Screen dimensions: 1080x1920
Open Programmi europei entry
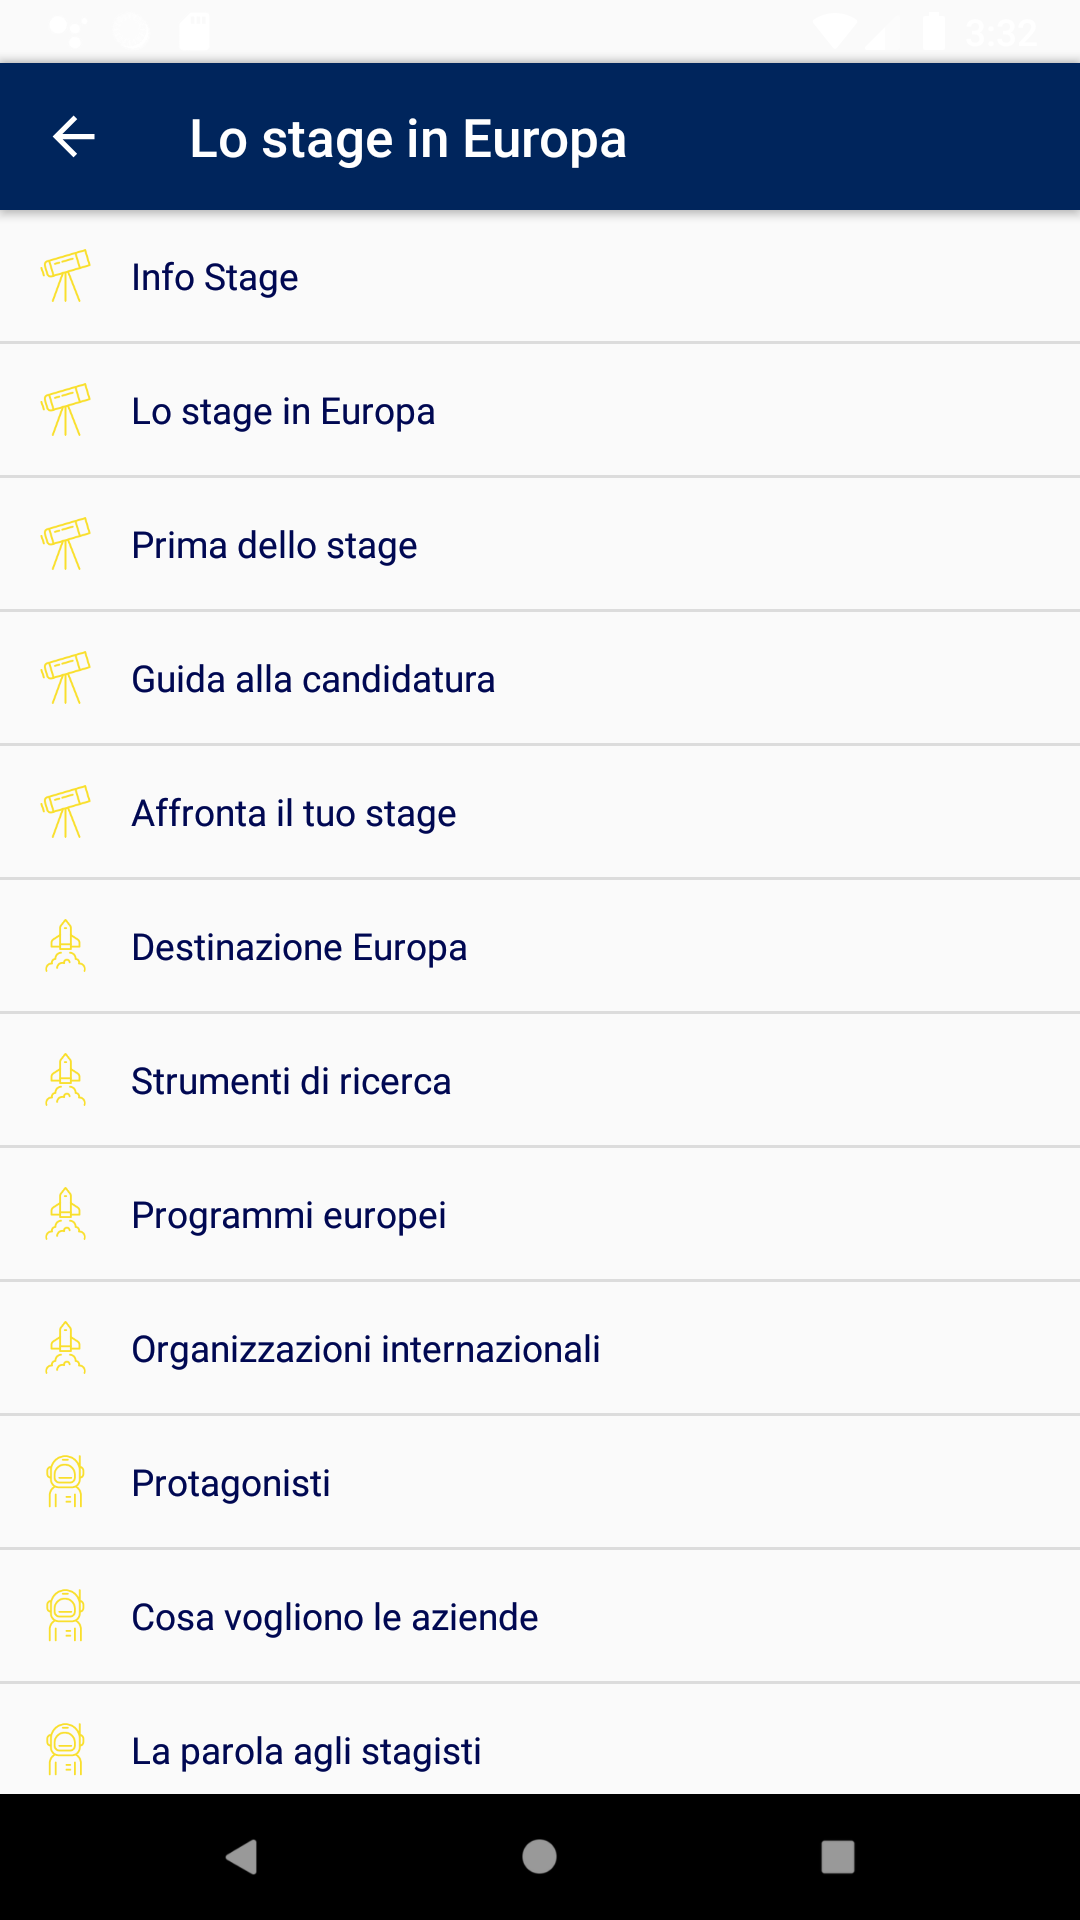point(289,1215)
